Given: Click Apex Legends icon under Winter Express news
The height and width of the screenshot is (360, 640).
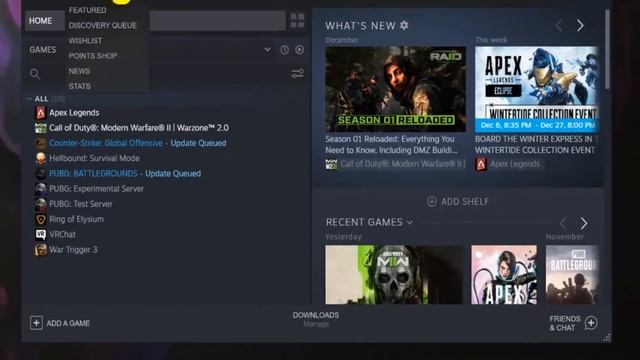Looking at the screenshot, I should tap(481, 164).
